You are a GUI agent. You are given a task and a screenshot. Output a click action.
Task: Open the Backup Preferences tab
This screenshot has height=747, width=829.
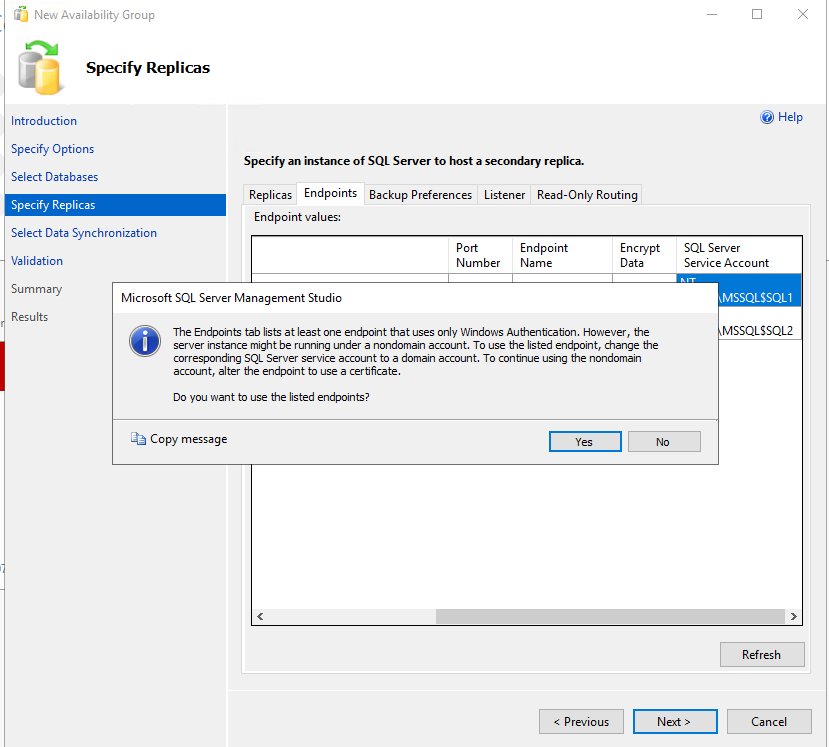(x=420, y=195)
